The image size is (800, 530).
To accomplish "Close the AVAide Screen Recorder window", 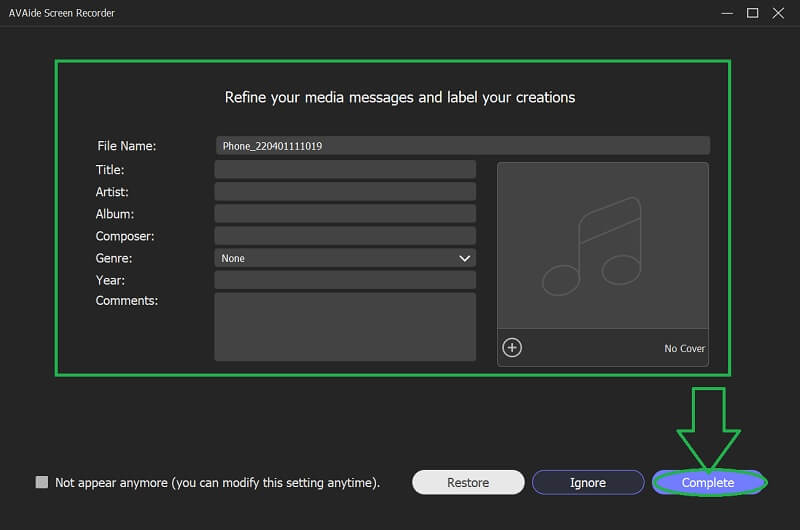I will [x=779, y=13].
